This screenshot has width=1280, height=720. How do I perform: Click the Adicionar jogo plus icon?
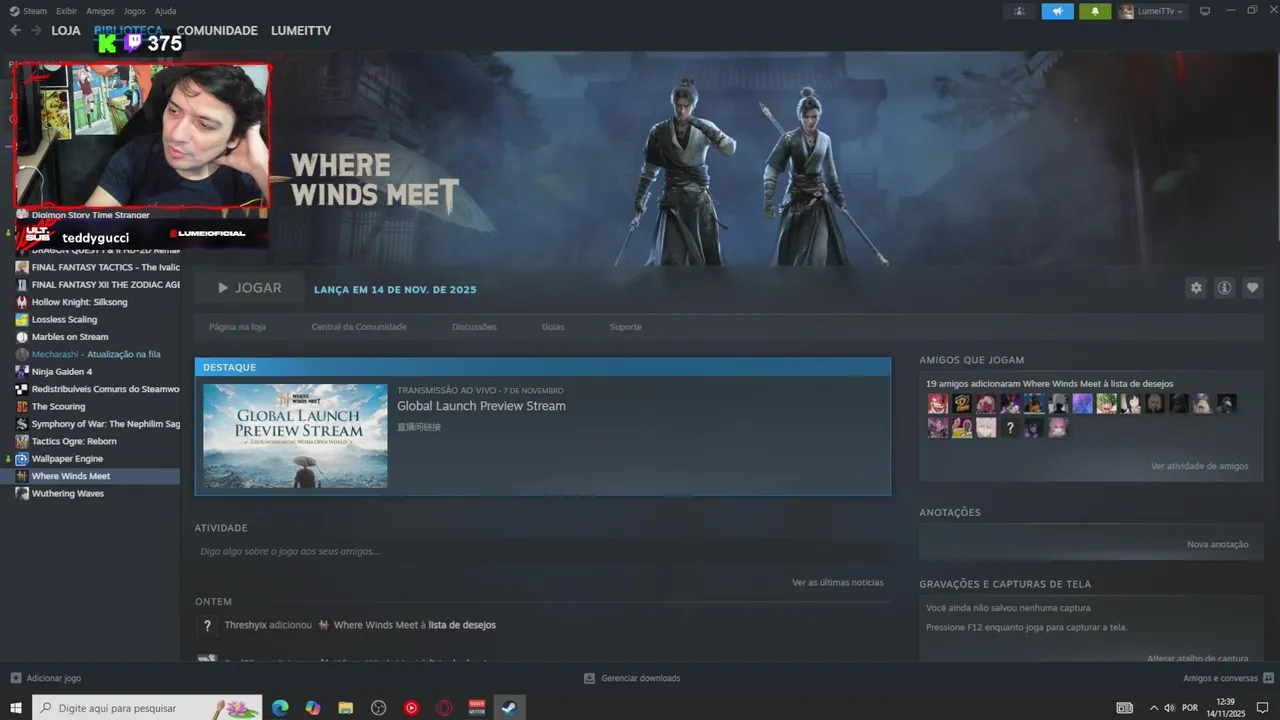(x=15, y=678)
